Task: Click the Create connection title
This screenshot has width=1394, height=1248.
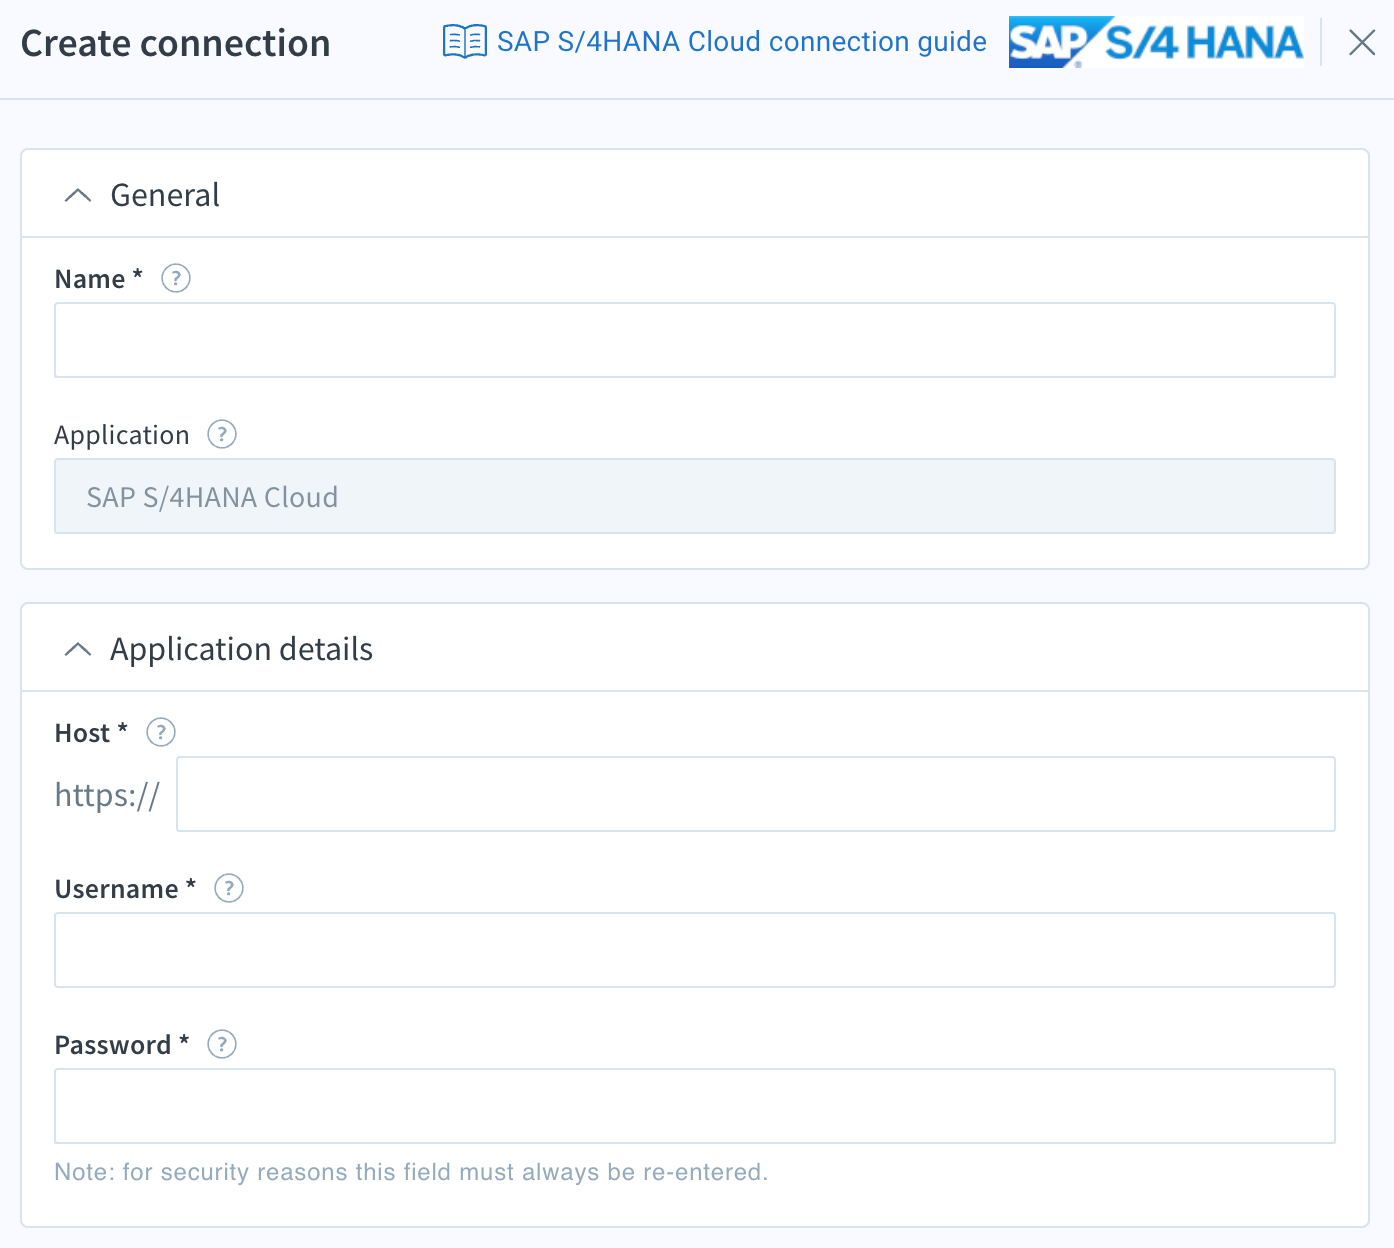Action: [176, 43]
